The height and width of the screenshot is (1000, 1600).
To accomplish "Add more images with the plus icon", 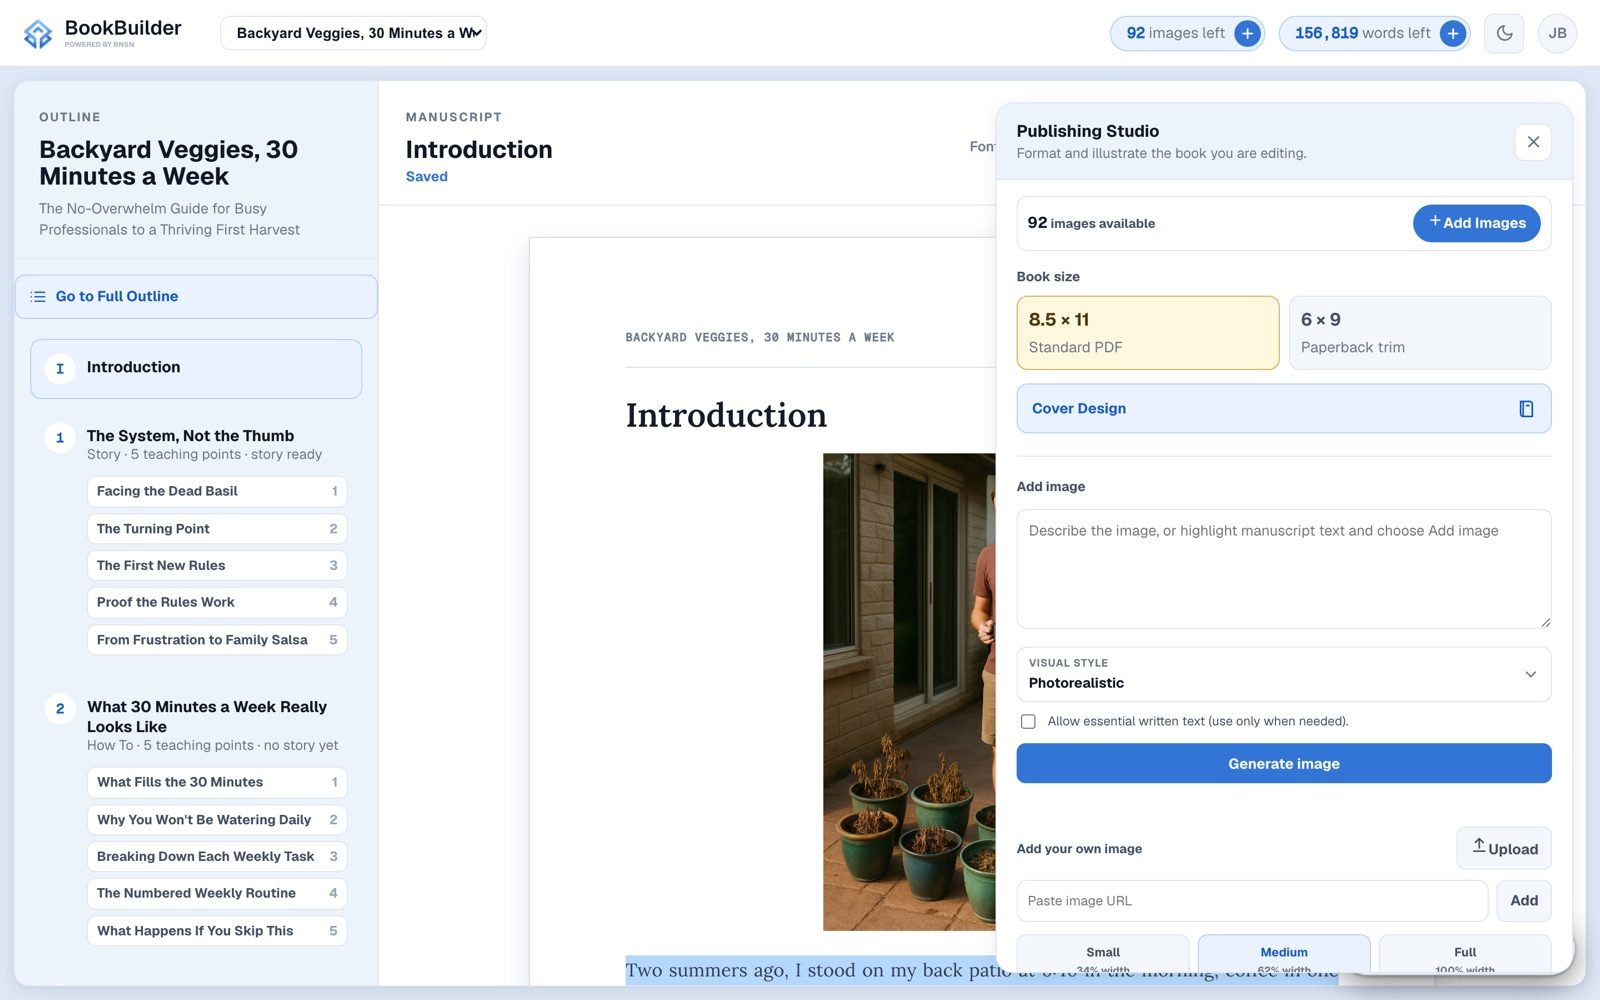I will click(1247, 33).
